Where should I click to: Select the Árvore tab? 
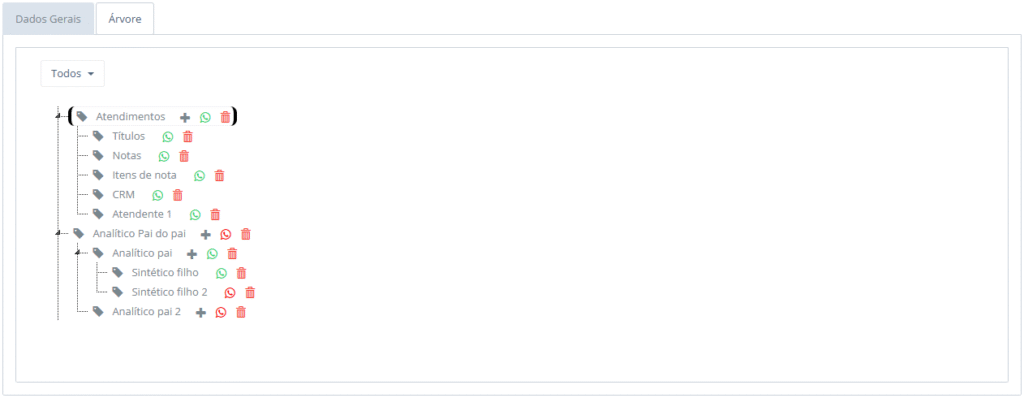tap(125, 18)
